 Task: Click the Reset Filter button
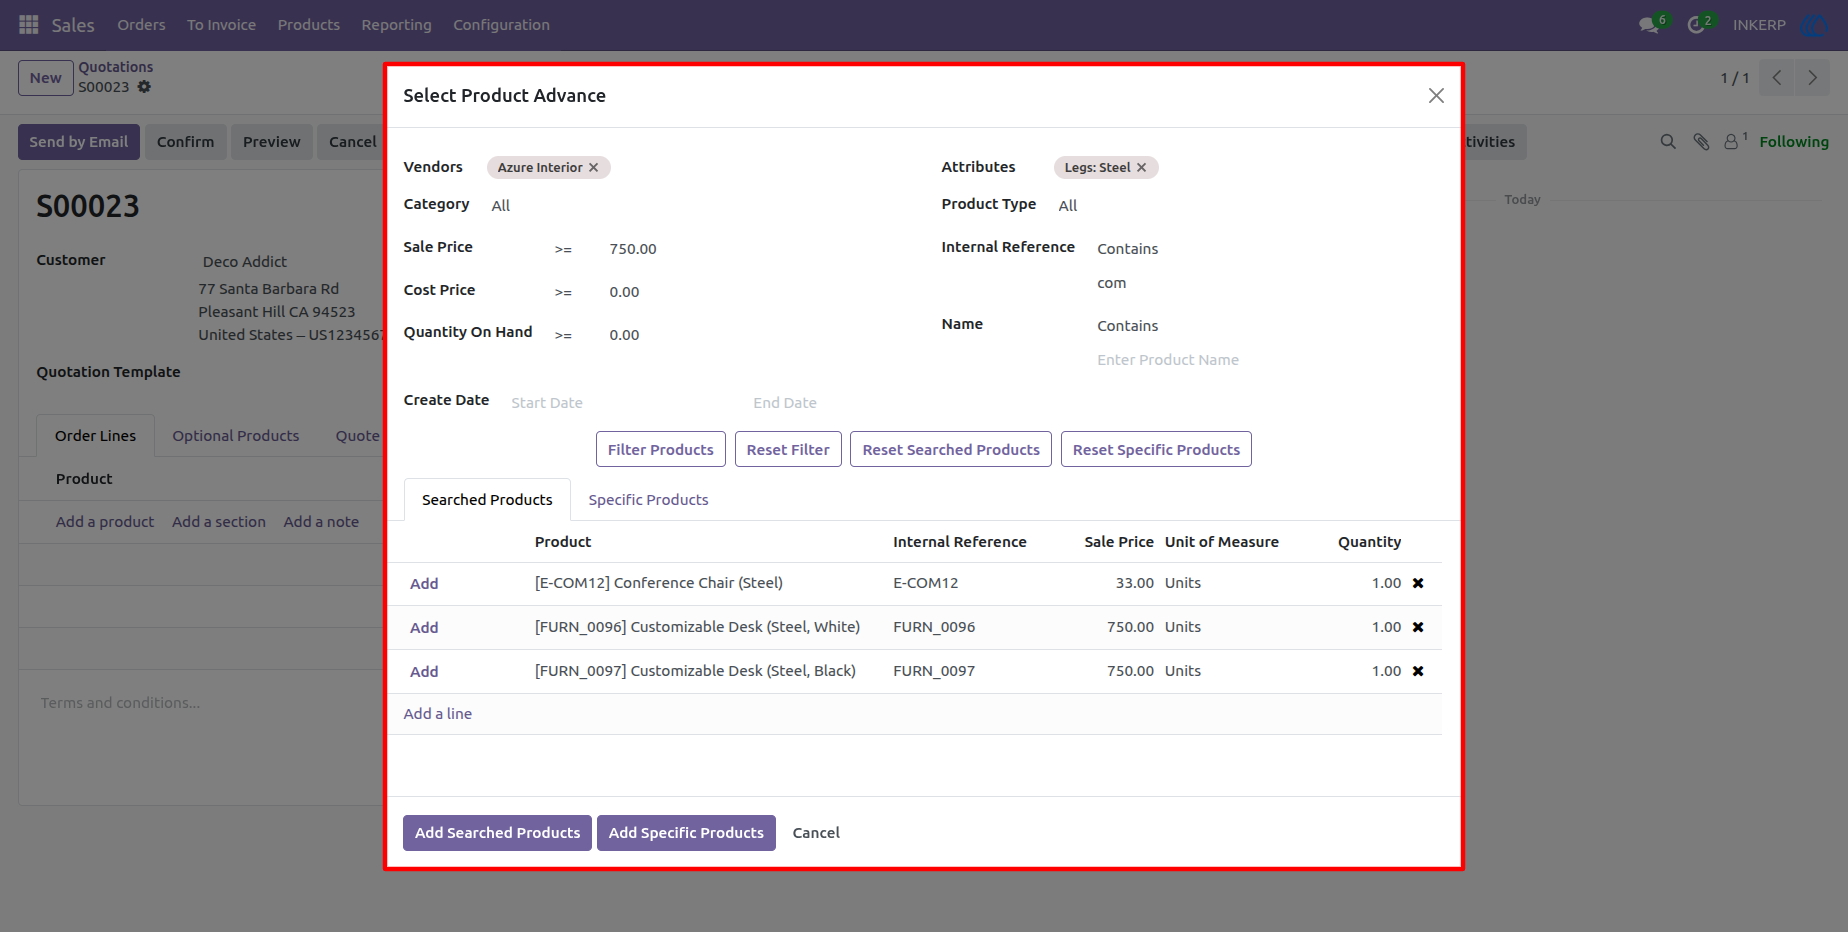(x=788, y=450)
